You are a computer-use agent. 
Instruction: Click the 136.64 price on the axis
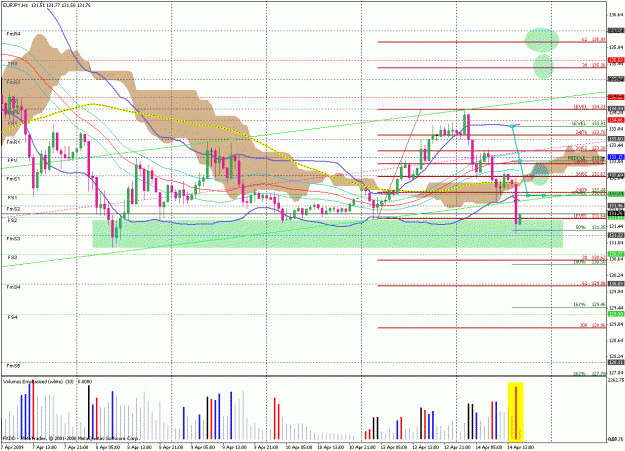click(x=616, y=15)
